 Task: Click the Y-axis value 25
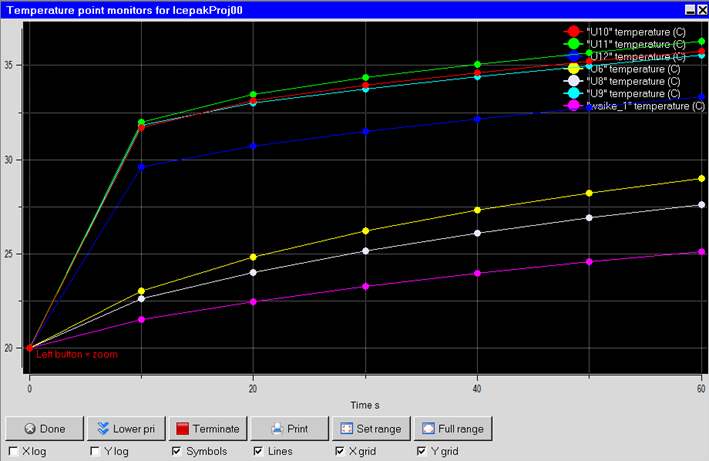[x=9, y=254]
